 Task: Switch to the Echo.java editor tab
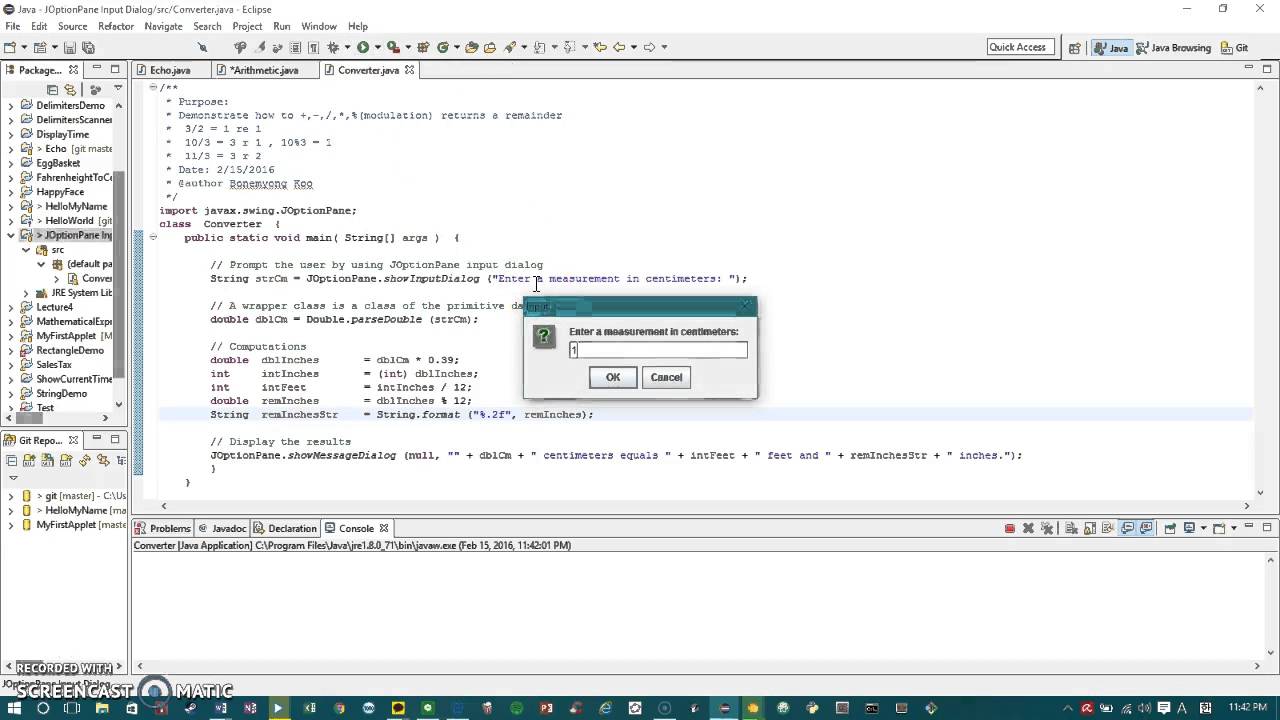tap(169, 70)
